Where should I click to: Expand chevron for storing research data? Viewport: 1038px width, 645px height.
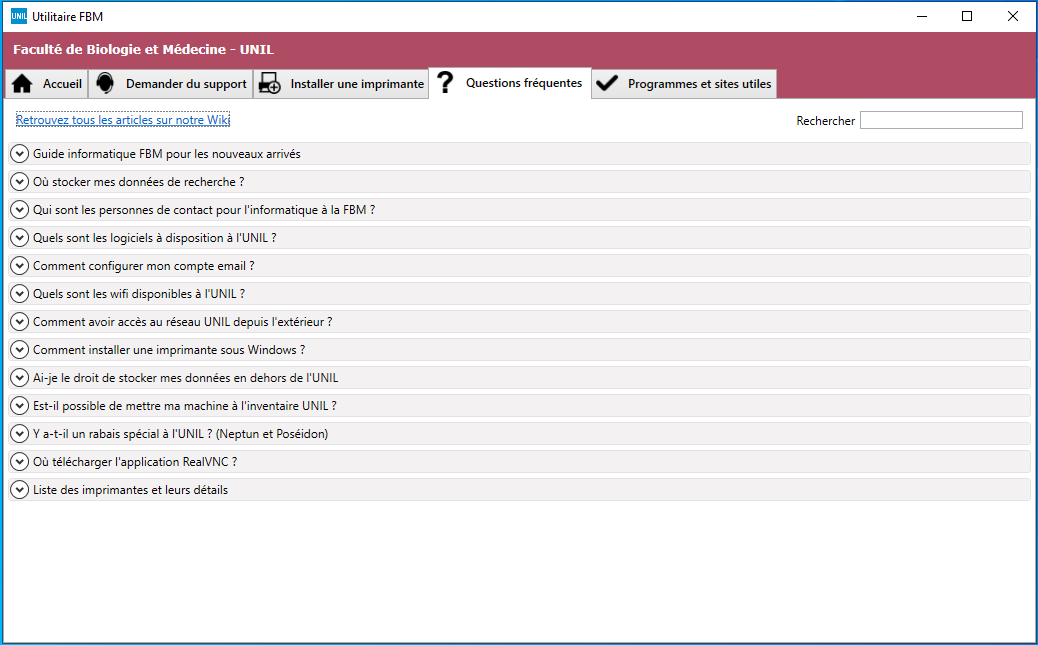[x=18, y=182]
